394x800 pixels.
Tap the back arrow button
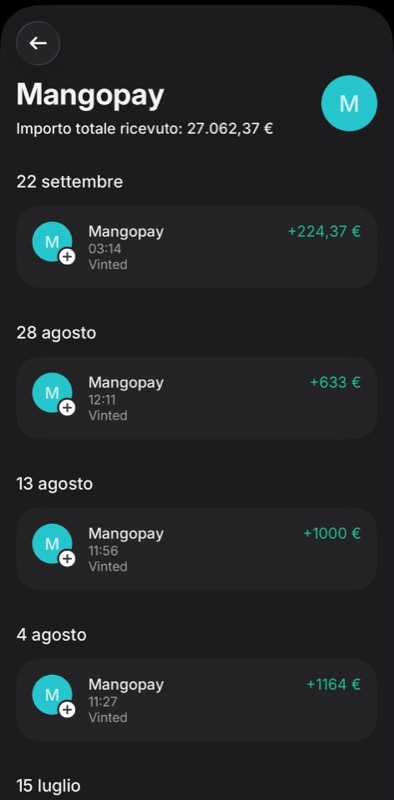tap(38, 43)
